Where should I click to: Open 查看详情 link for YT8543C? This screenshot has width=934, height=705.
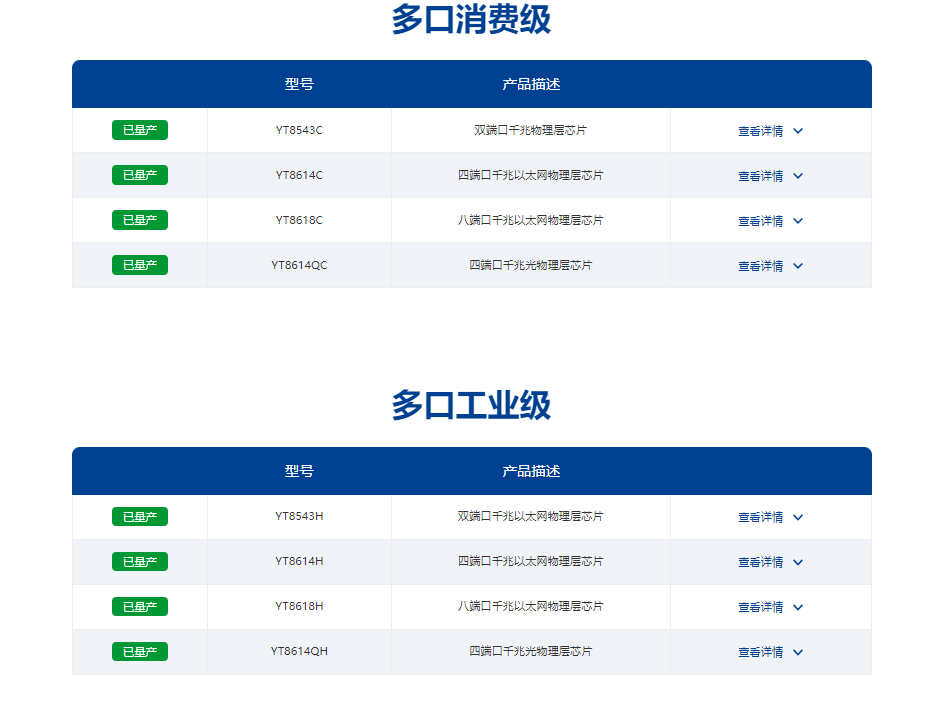pos(761,131)
